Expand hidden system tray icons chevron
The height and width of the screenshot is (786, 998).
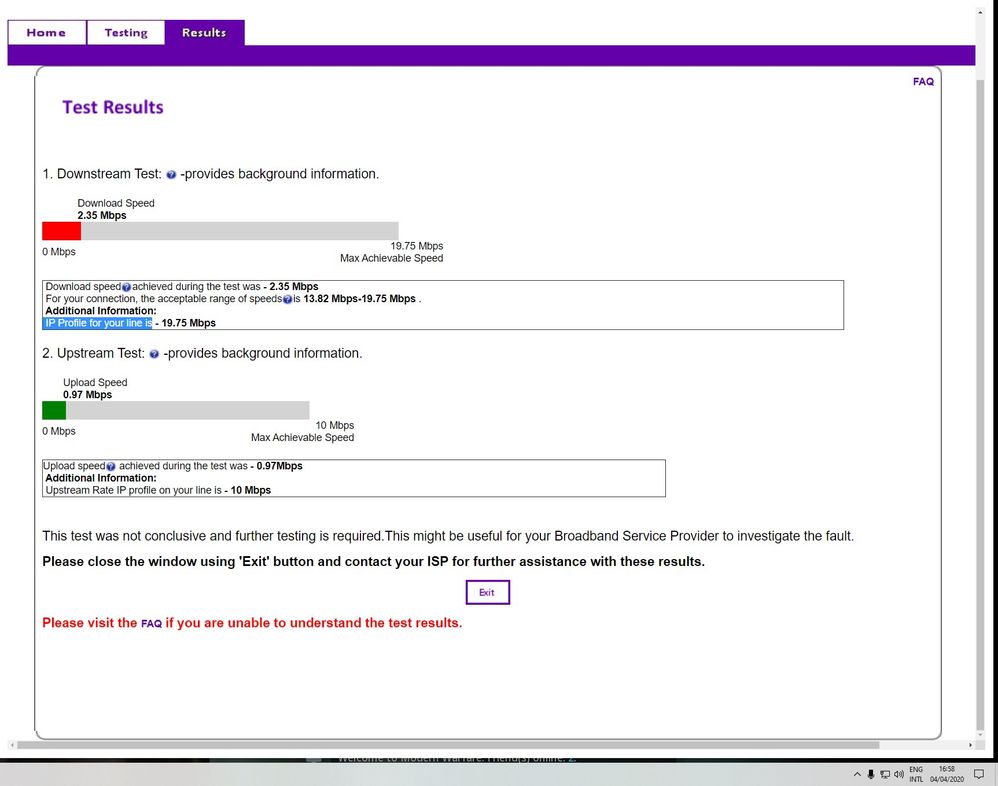click(857, 774)
